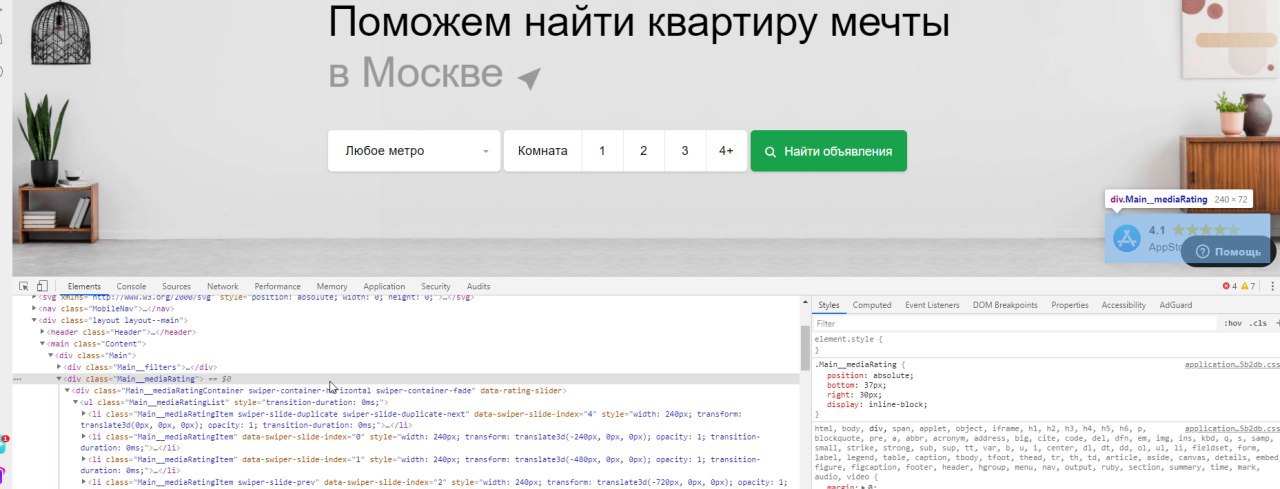Toggle device toolbar icon in DevTools
The height and width of the screenshot is (489, 1280).
[43, 286]
